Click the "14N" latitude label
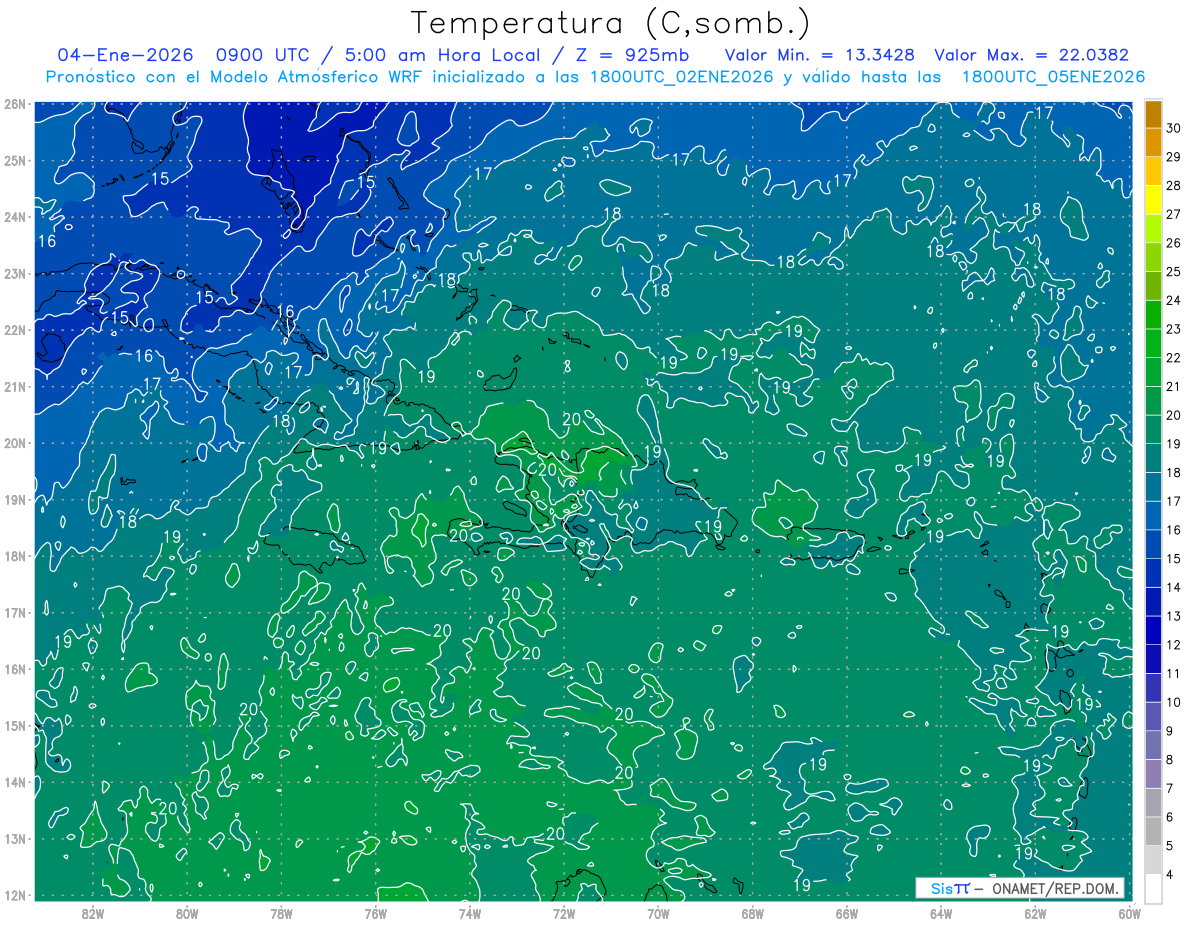1200x927 pixels. 14,782
